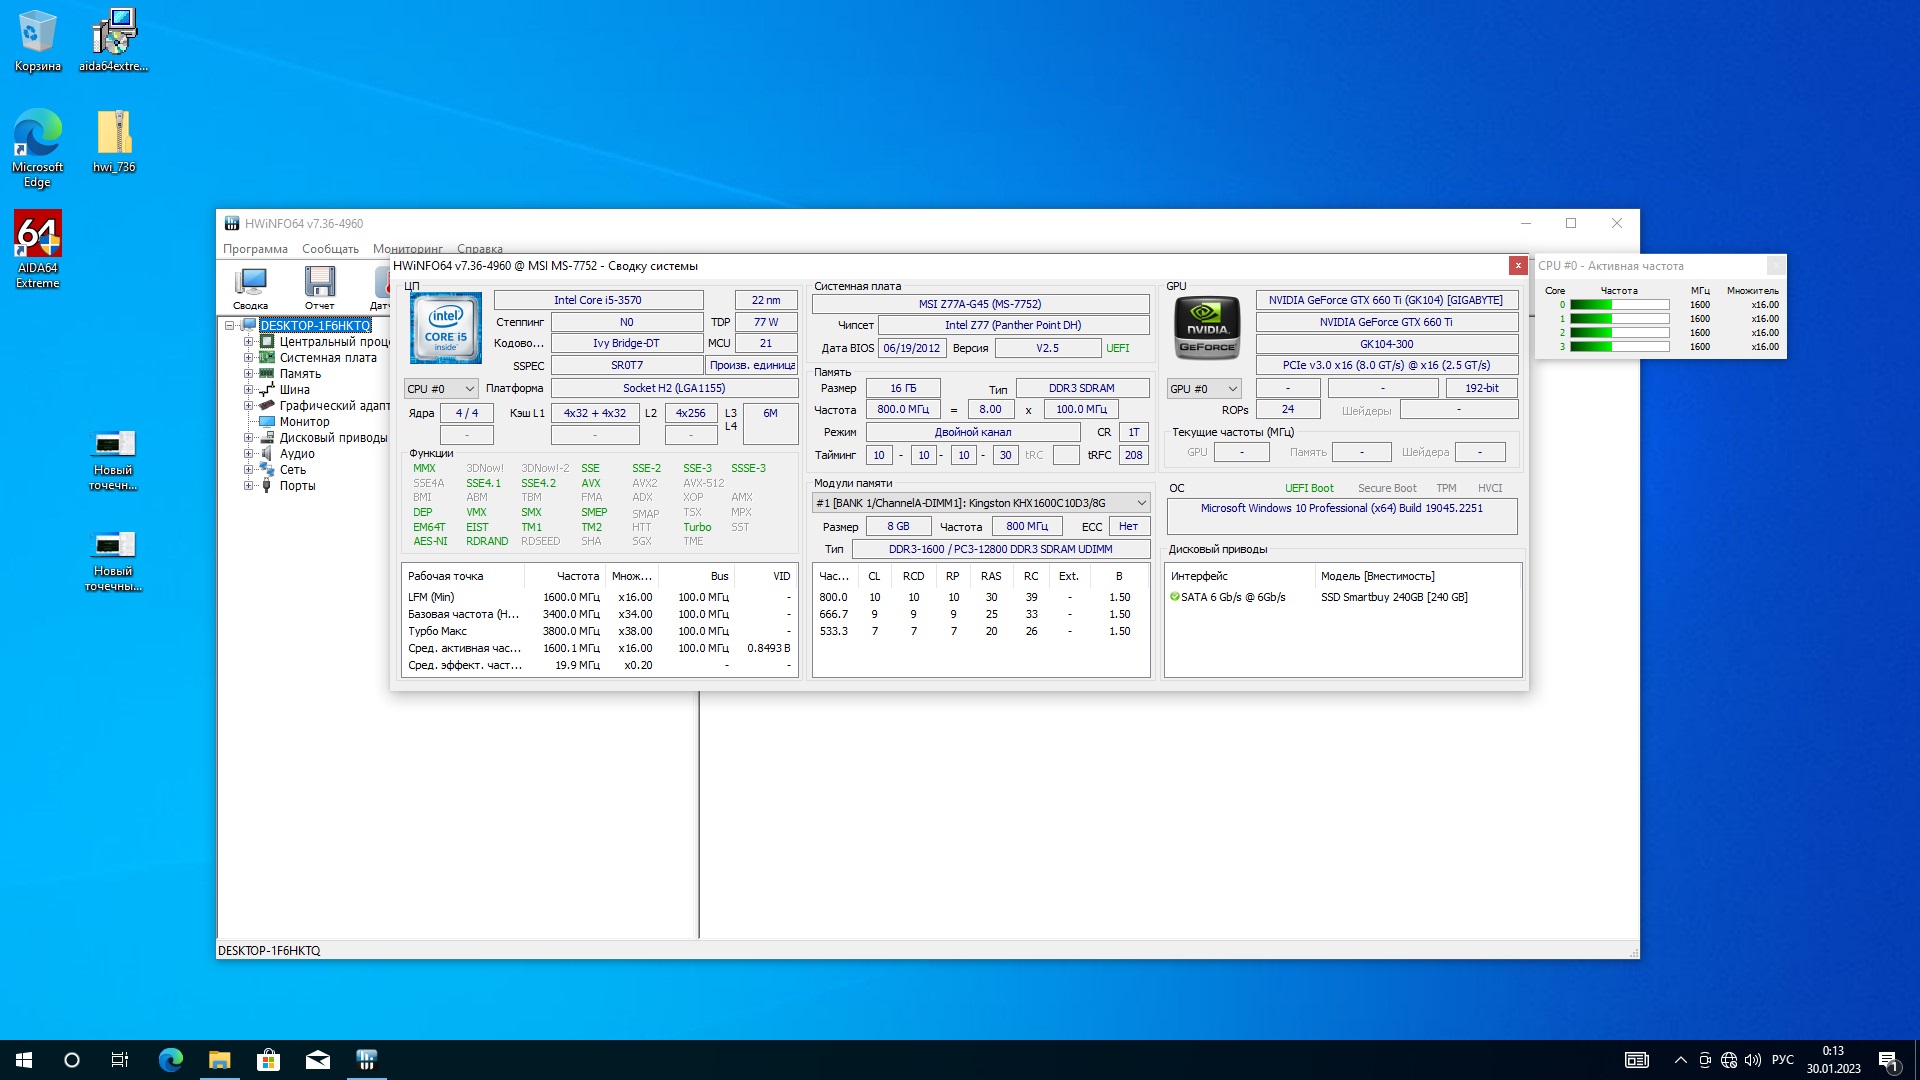Click the NVIDIA GeForce logo image

(1207, 327)
